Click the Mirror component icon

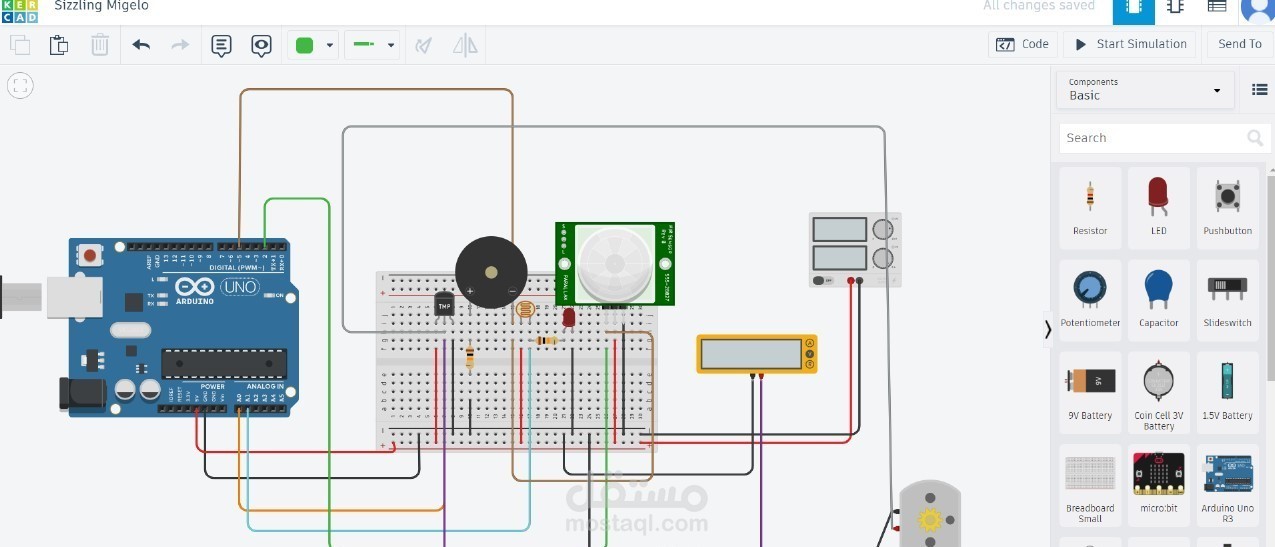click(x=465, y=45)
